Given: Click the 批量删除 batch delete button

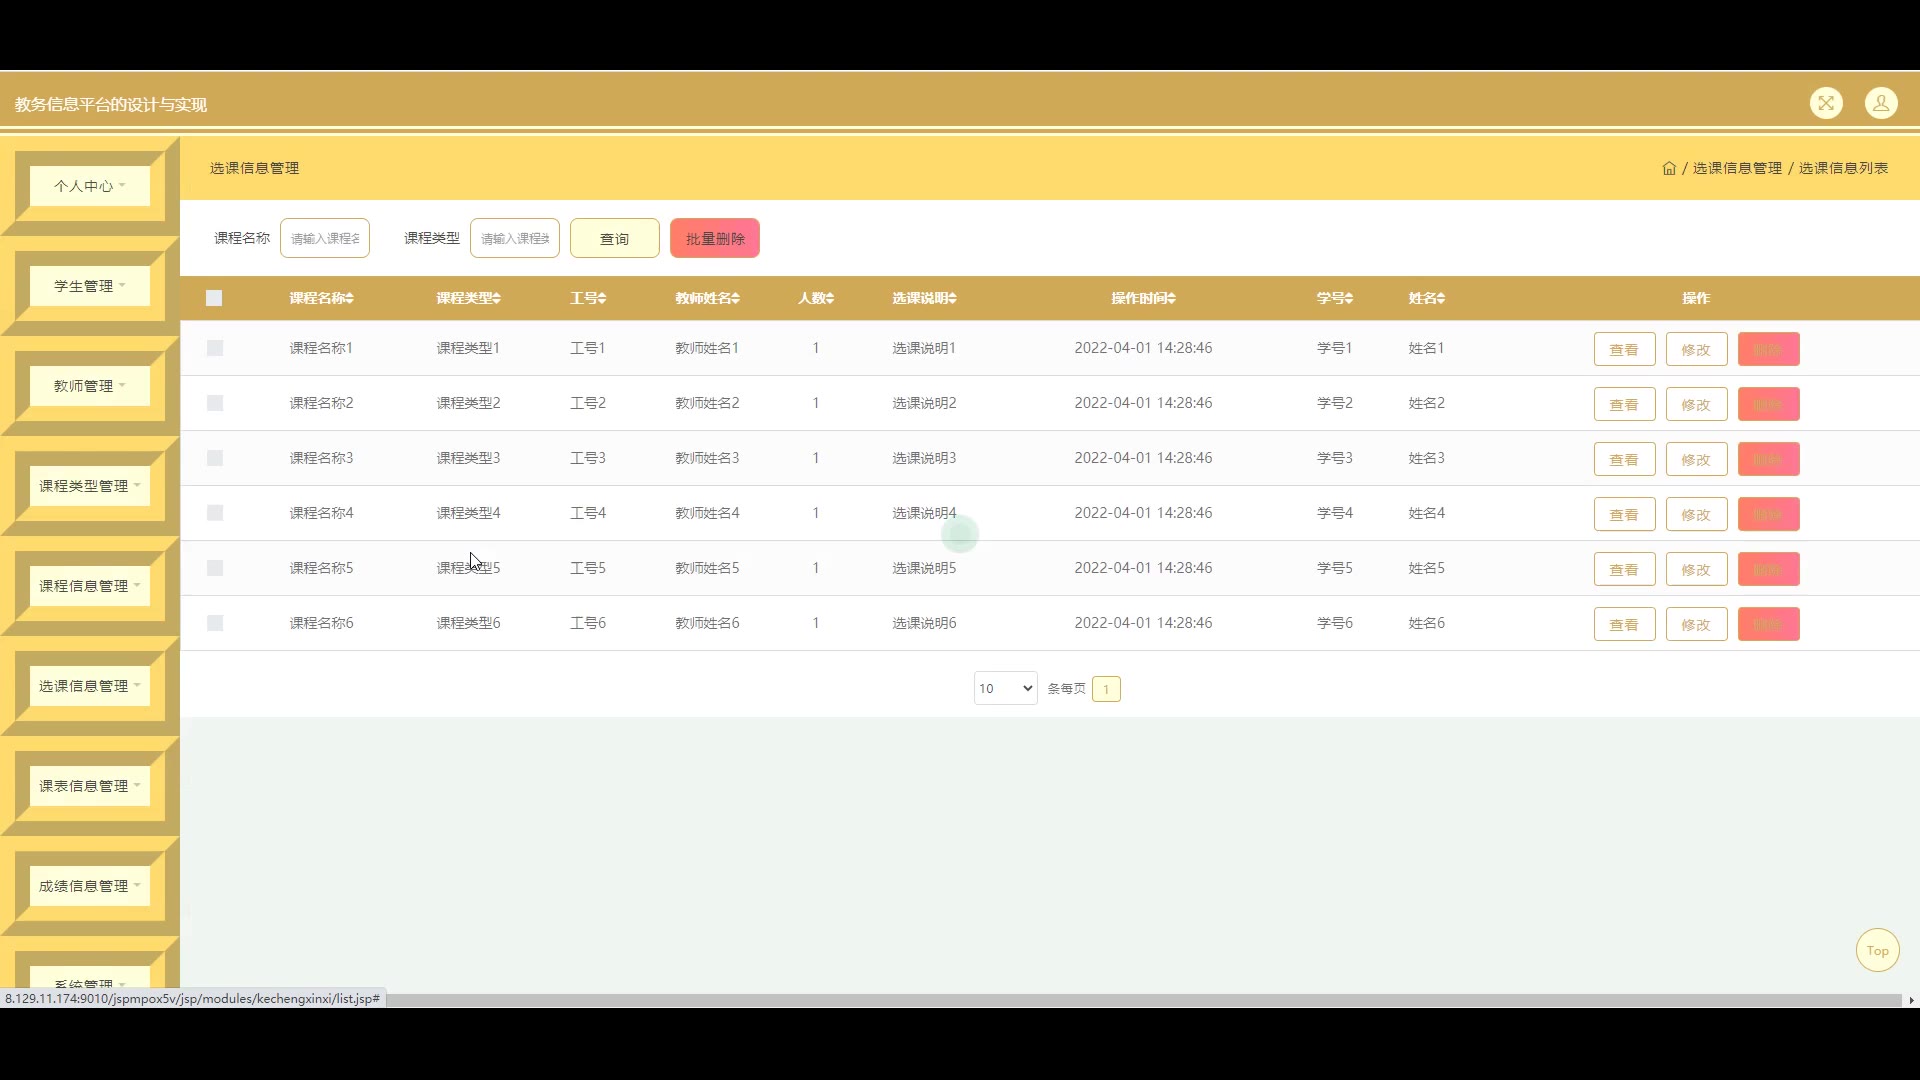Looking at the screenshot, I should [715, 238].
